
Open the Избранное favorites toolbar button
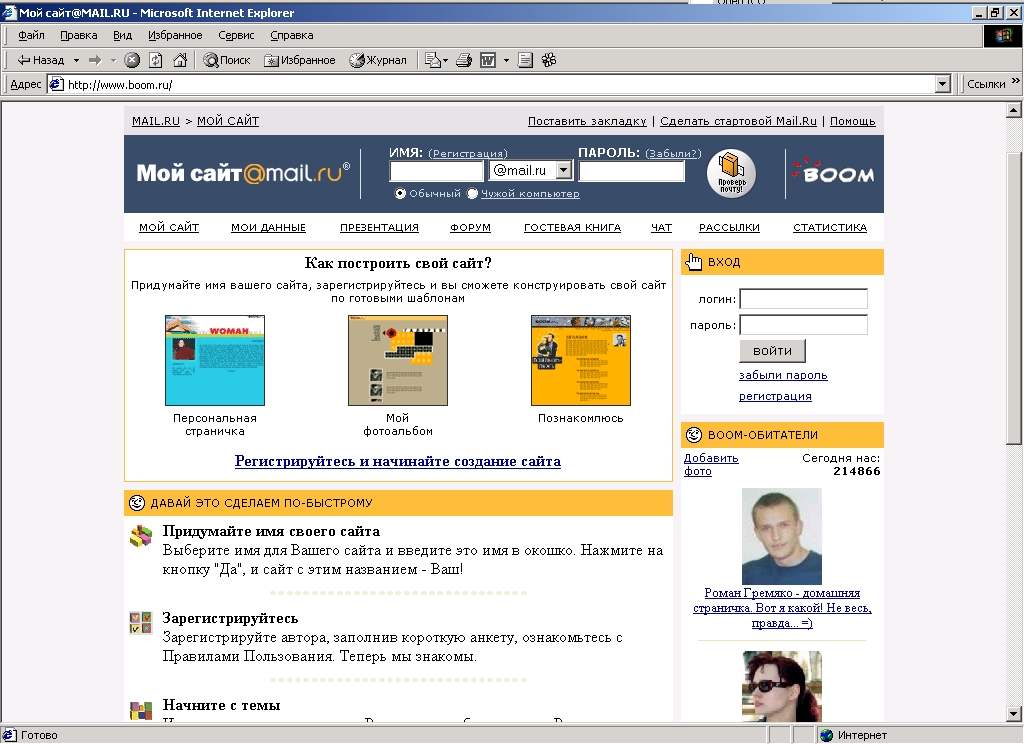[300, 60]
